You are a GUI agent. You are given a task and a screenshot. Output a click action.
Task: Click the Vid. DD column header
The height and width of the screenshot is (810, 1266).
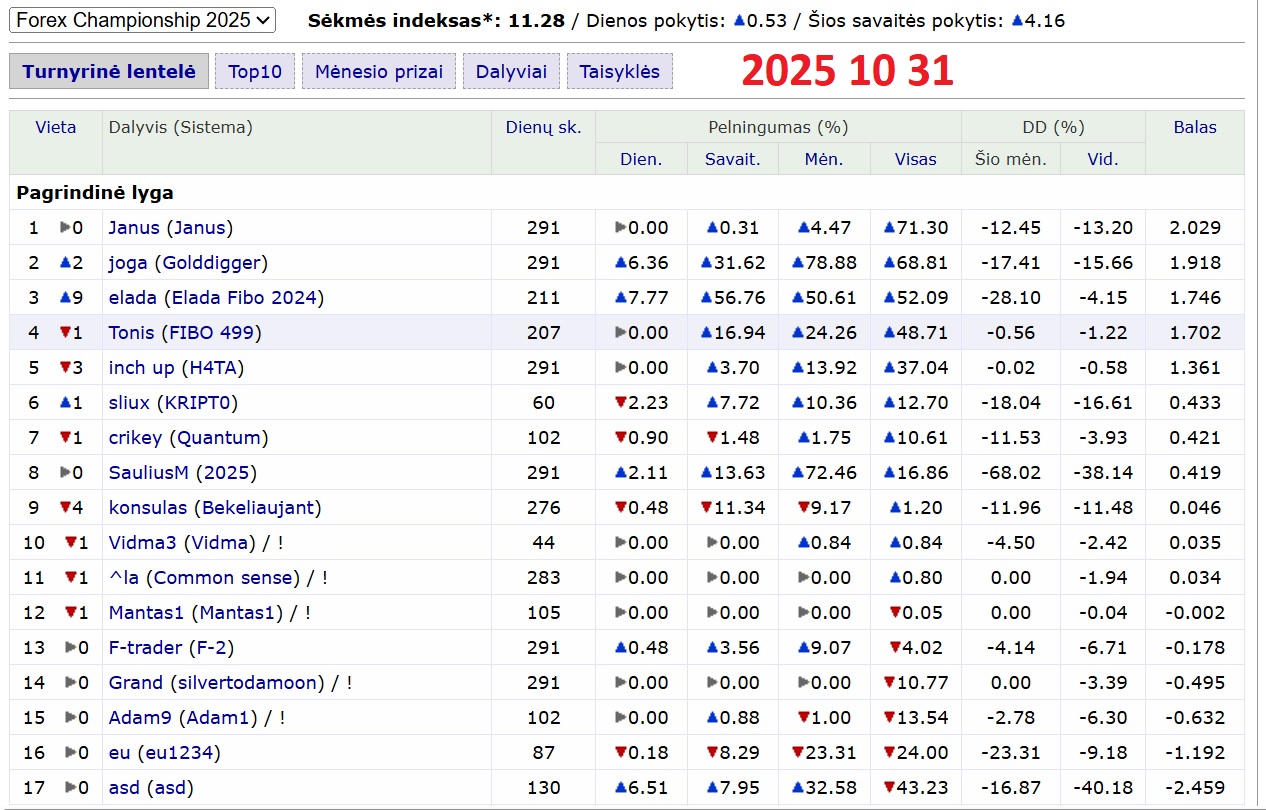tap(1103, 159)
